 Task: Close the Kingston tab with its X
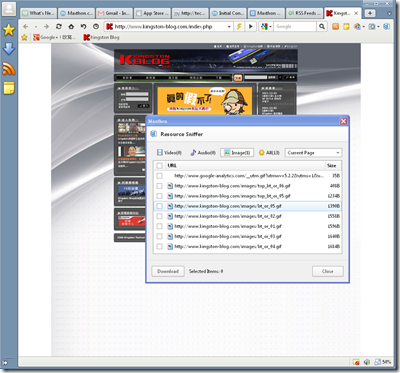click(356, 13)
